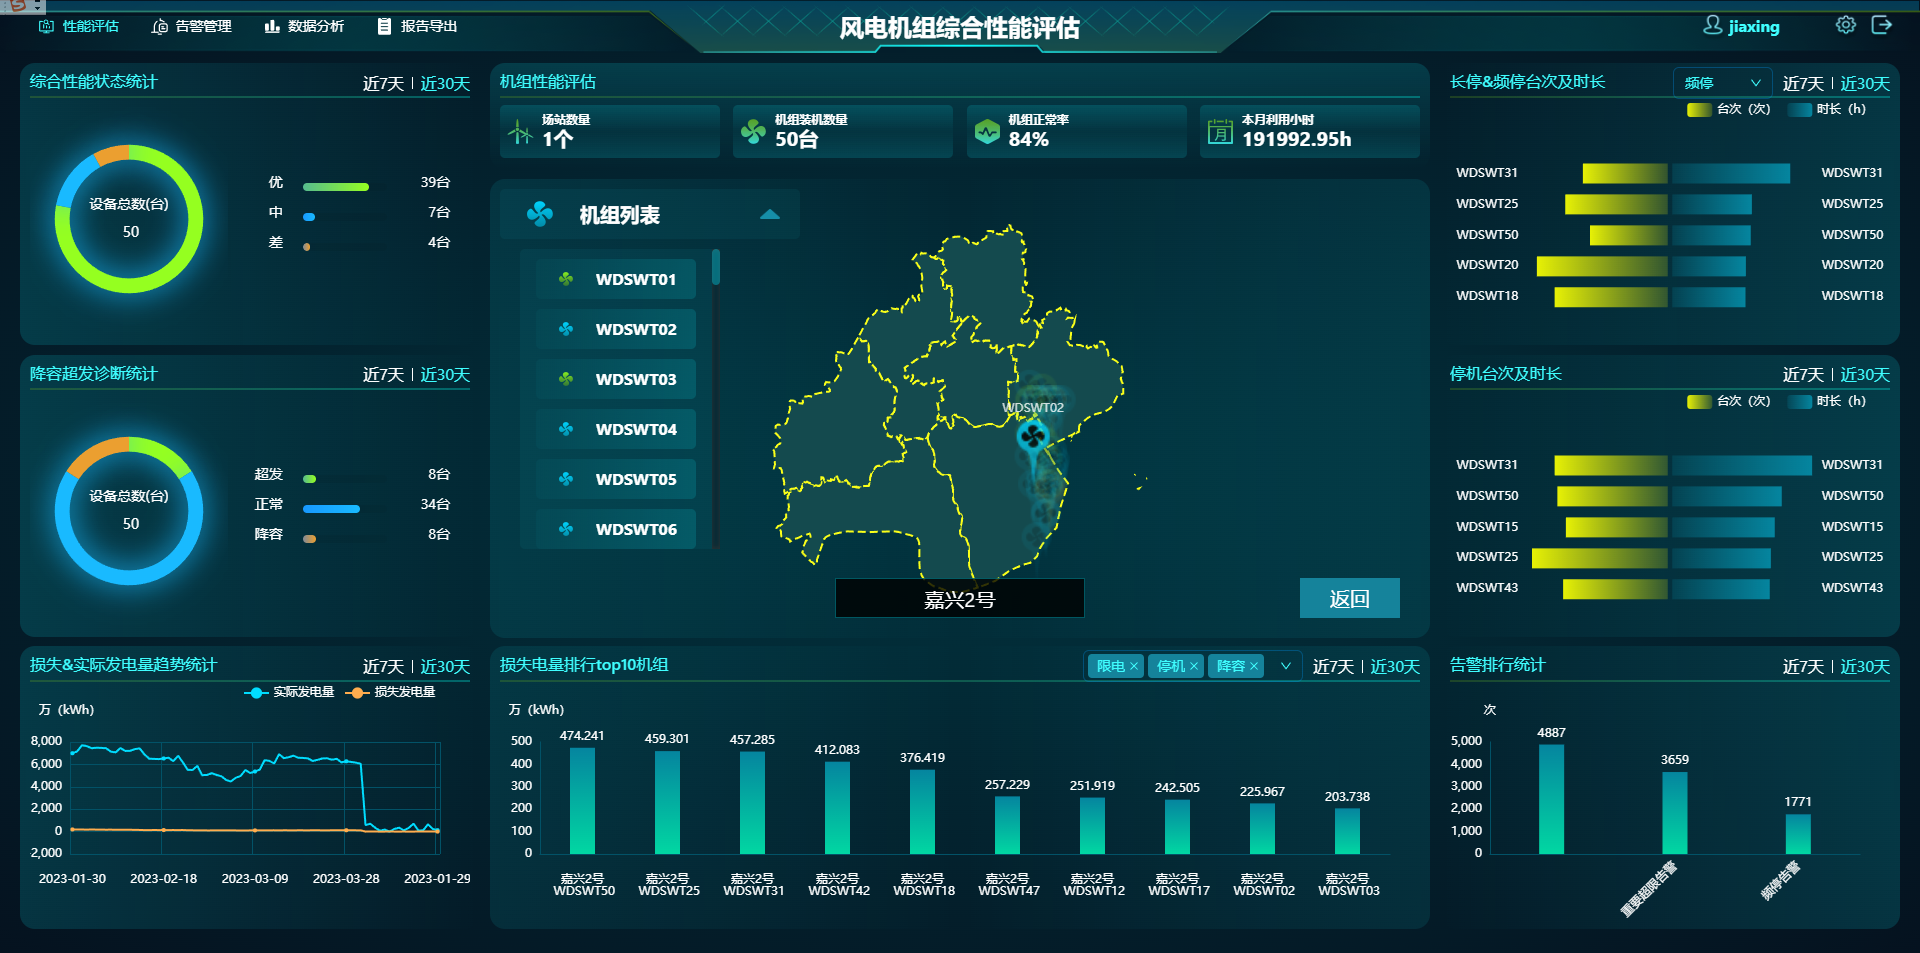Click the logout icon in header

coord(1881,25)
